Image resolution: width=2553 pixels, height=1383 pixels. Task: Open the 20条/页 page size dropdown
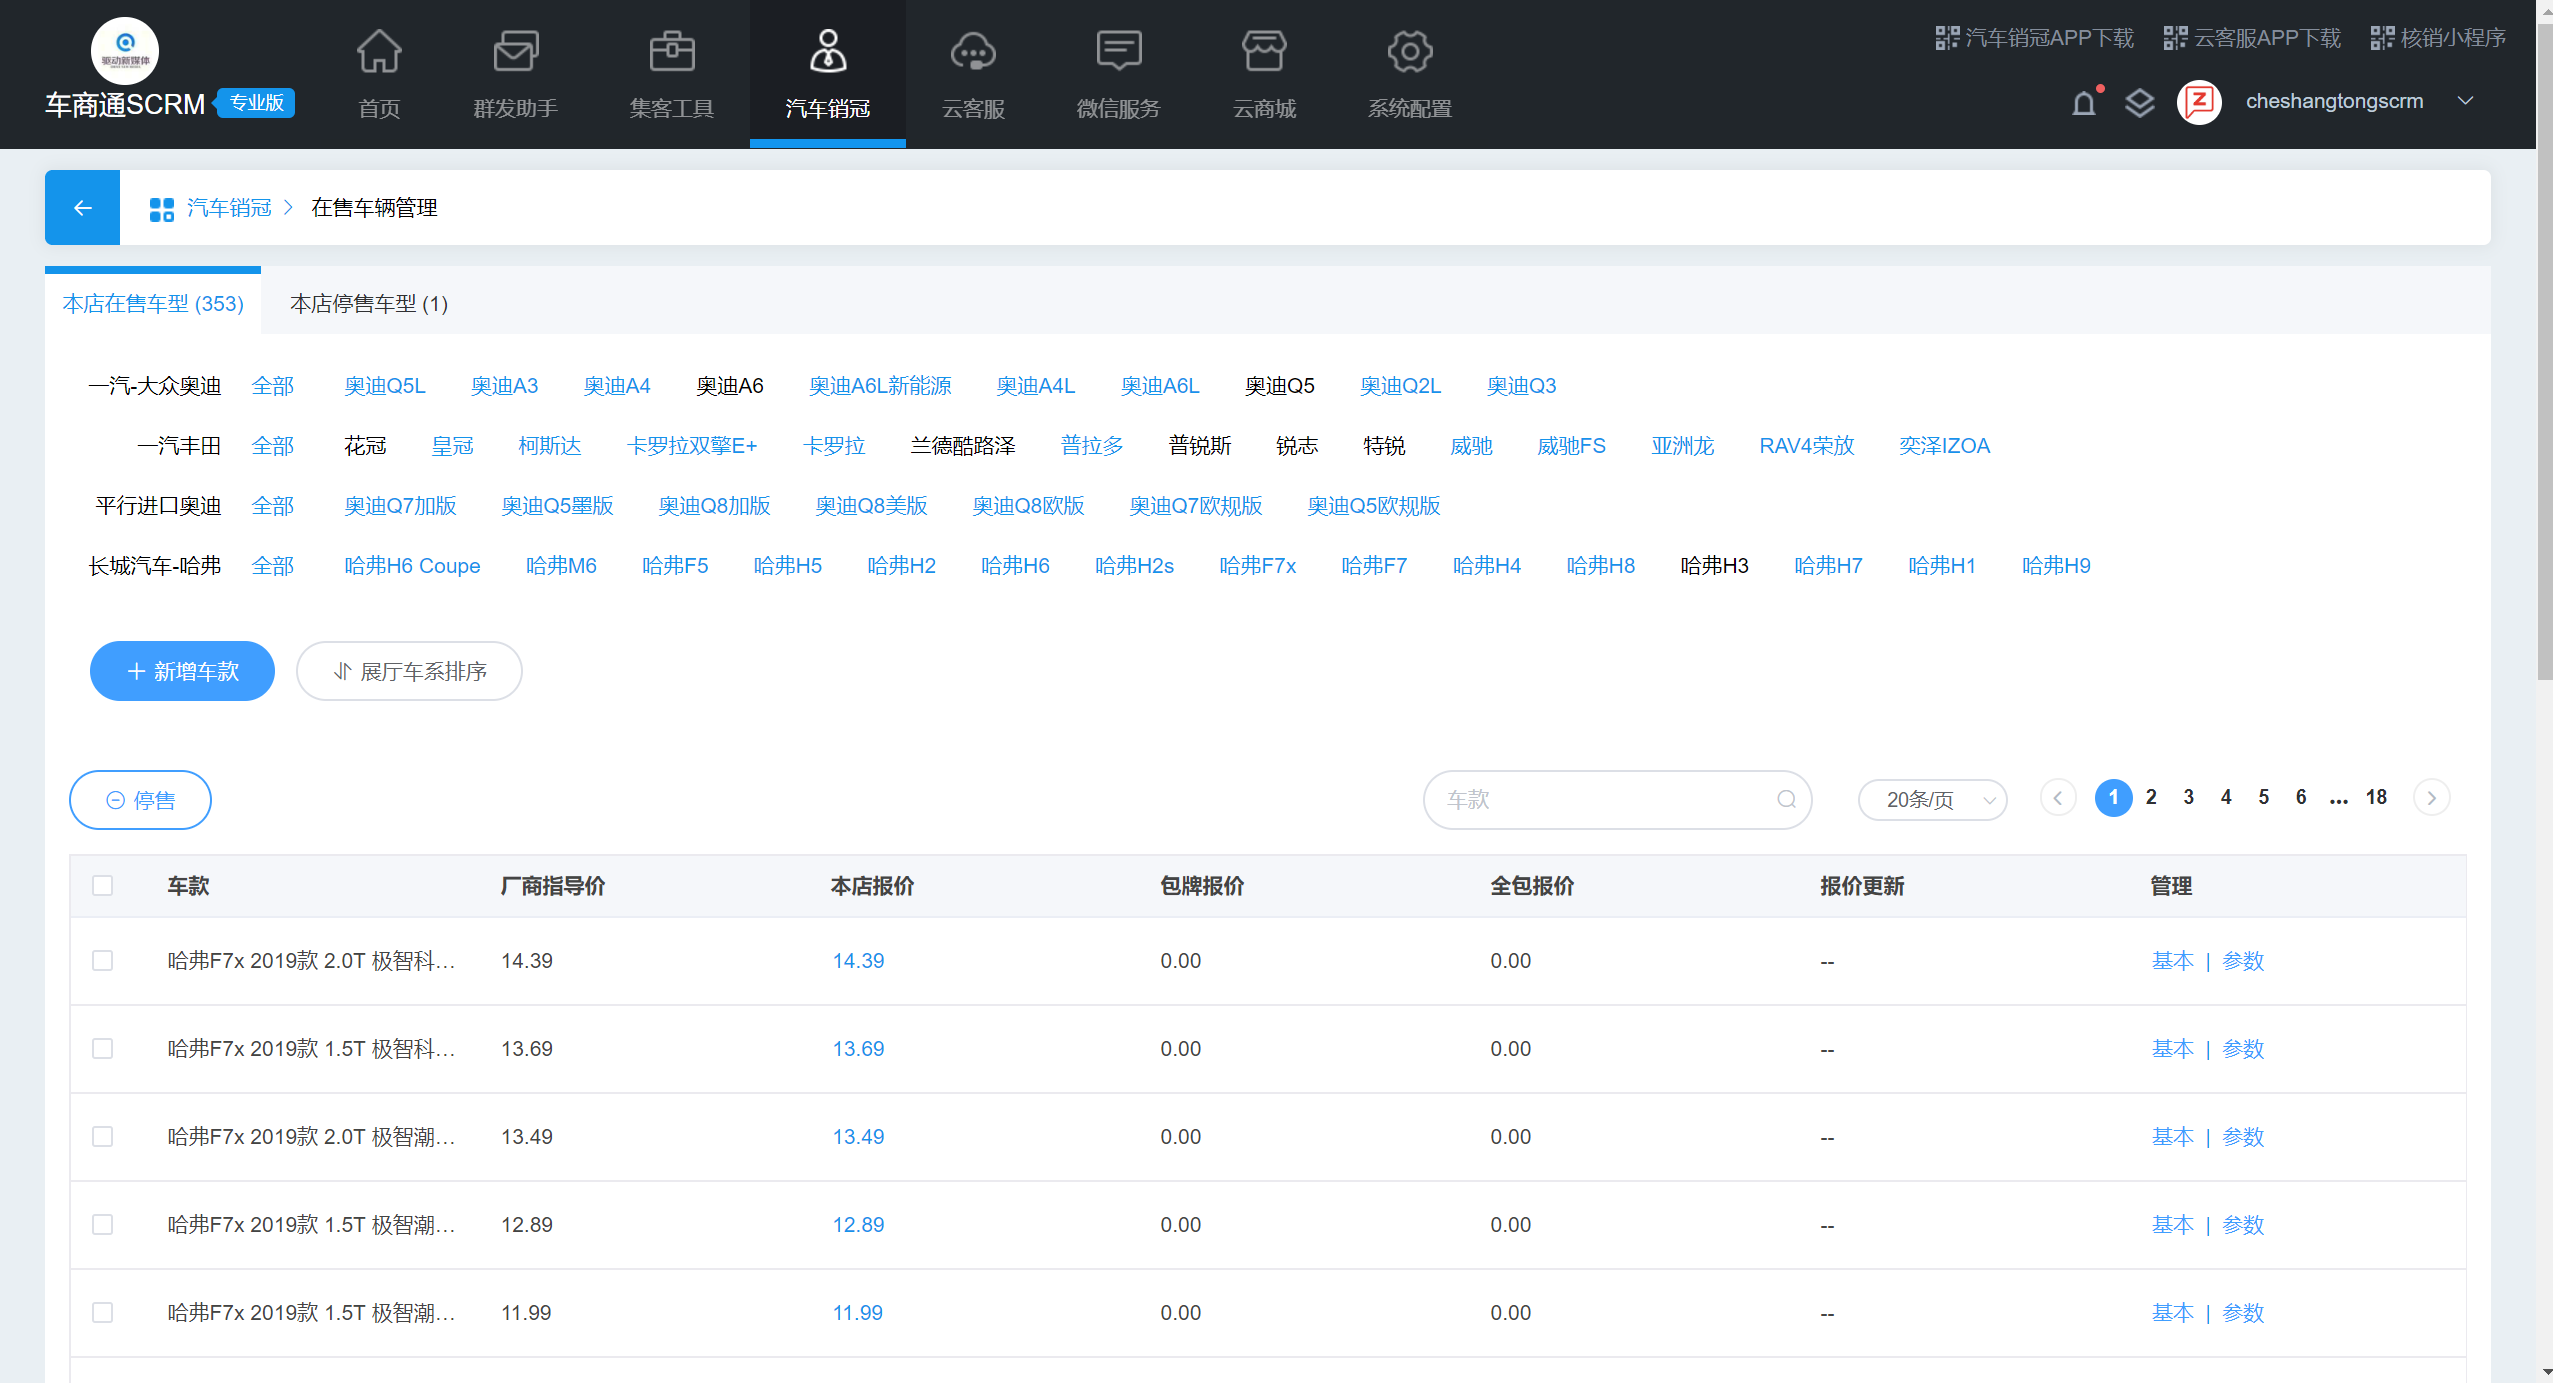click(x=1932, y=799)
